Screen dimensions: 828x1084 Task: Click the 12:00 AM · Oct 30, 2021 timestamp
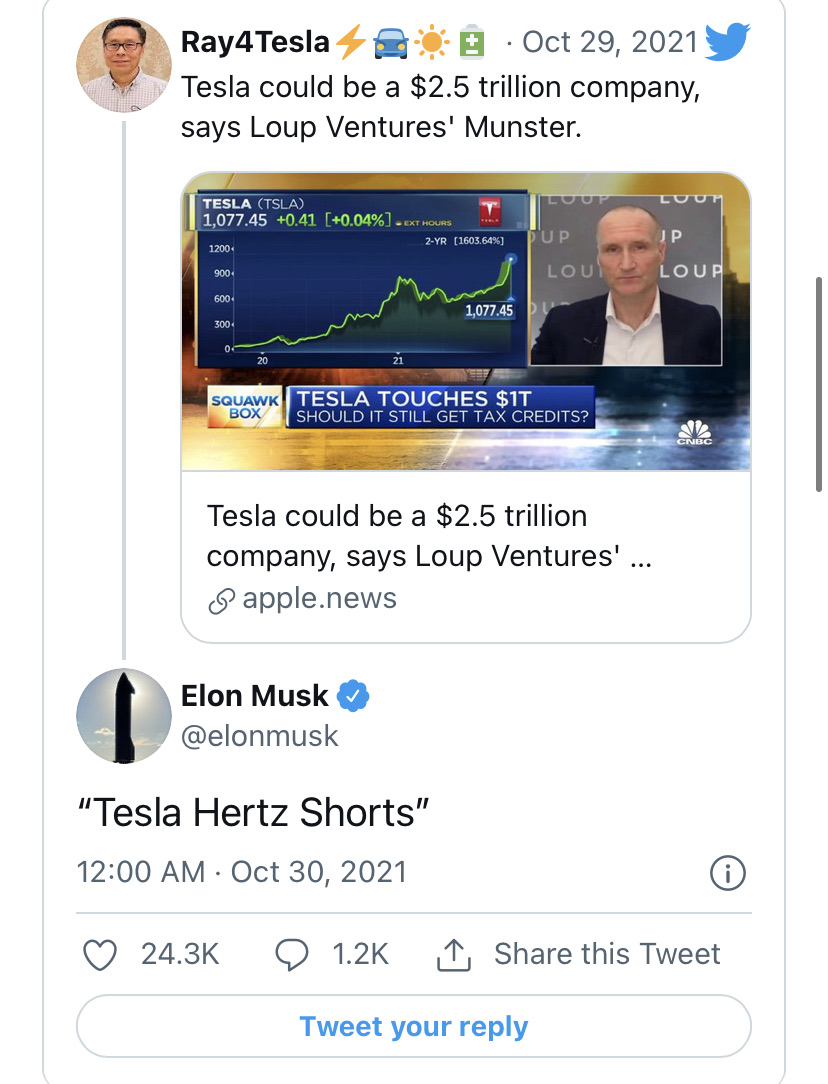[242, 872]
